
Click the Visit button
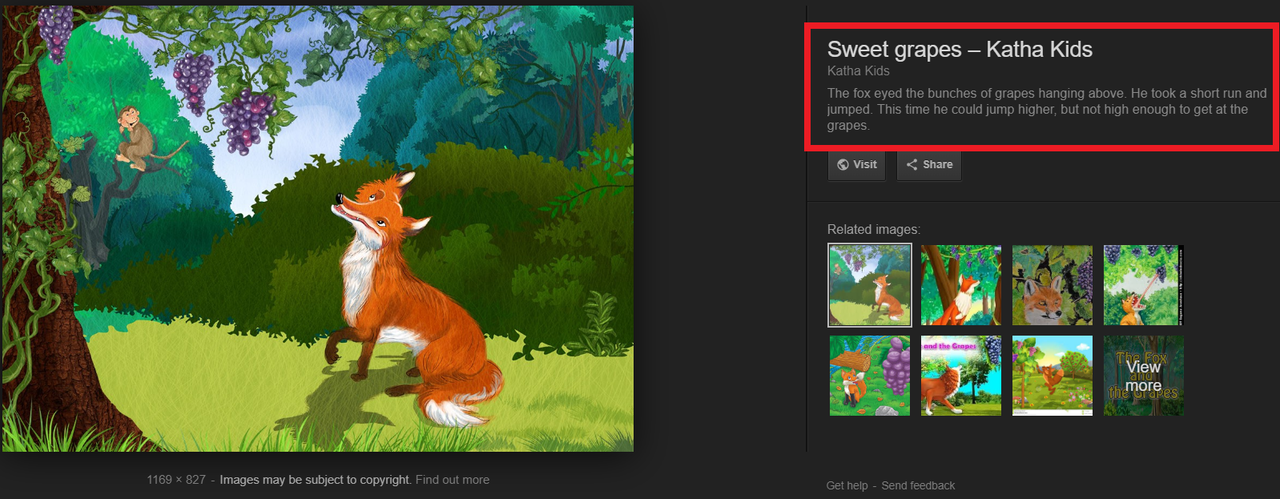point(856,165)
